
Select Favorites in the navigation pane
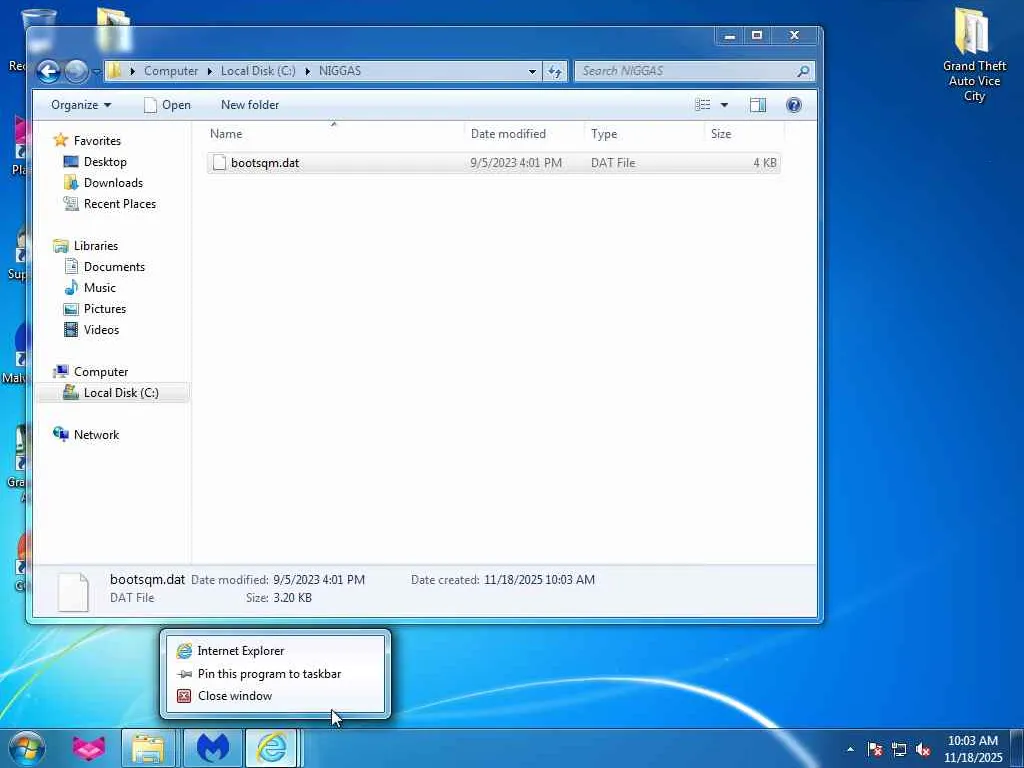(x=97, y=140)
